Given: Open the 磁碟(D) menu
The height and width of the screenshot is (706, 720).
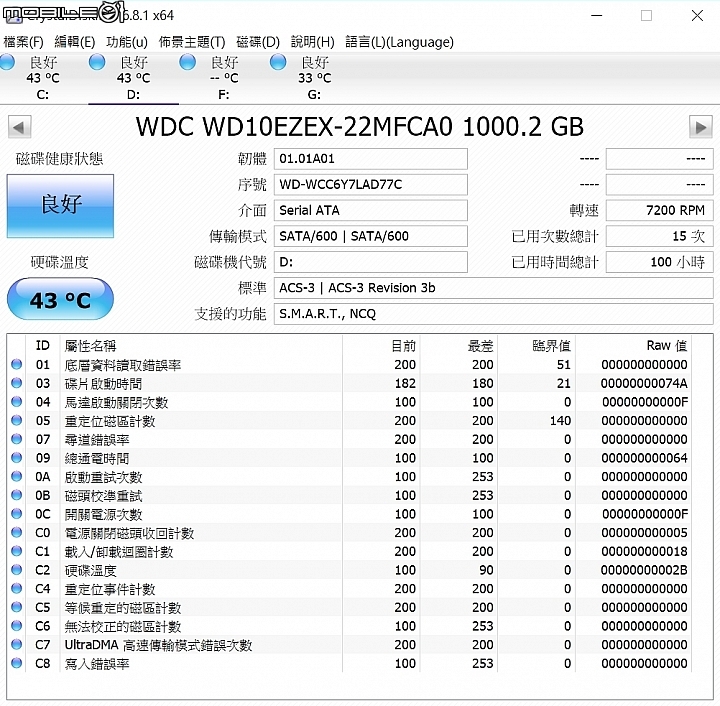Looking at the screenshot, I should point(258,42).
